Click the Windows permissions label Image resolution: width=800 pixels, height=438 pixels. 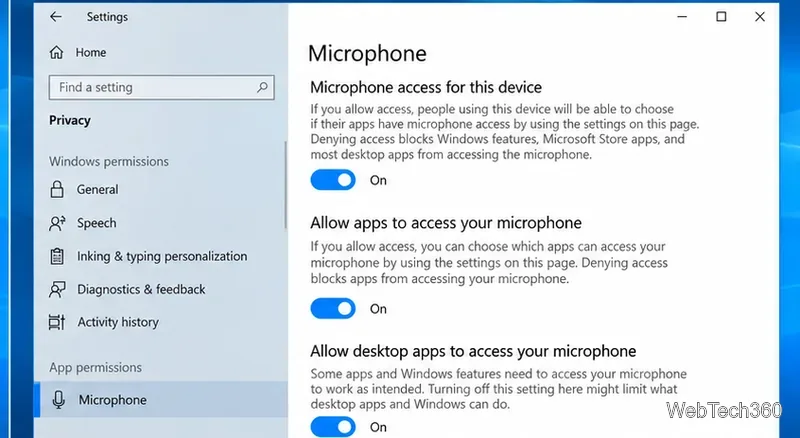click(x=109, y=161)
